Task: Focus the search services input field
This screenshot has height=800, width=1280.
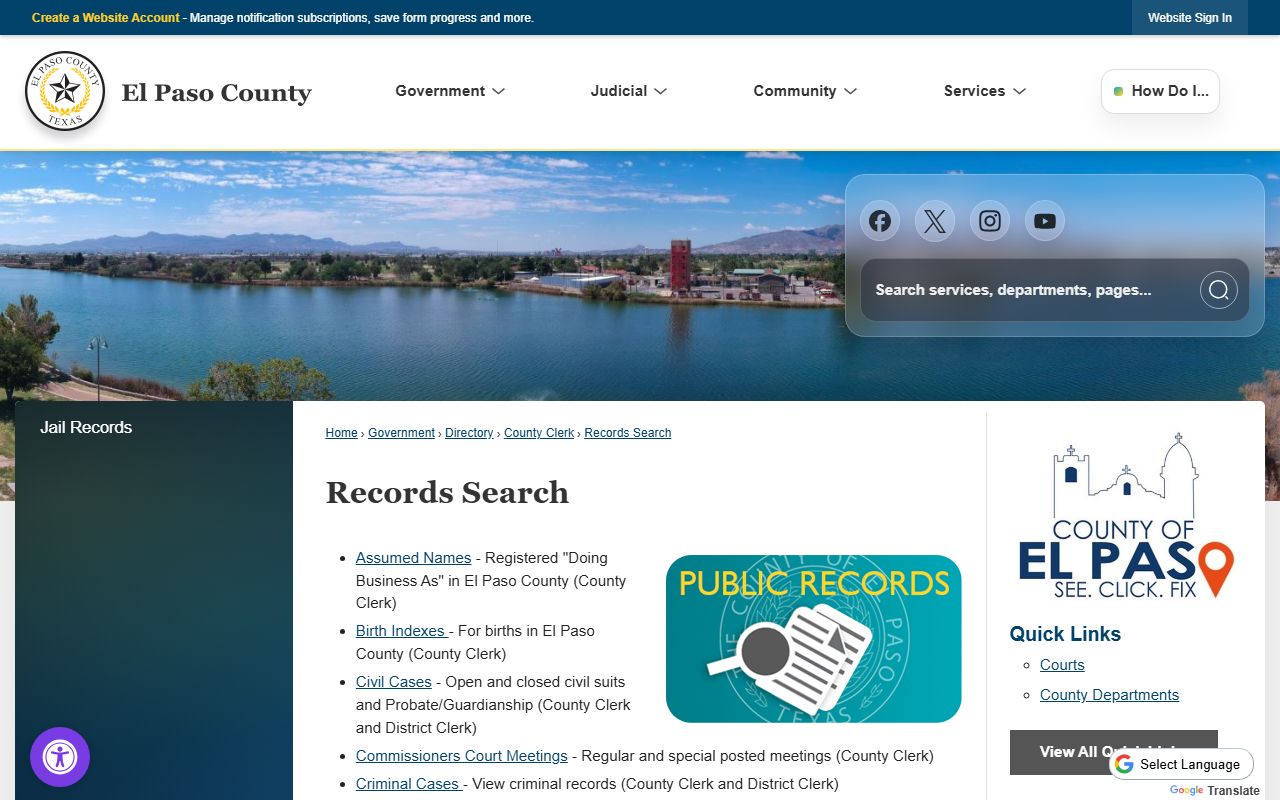Action: coord(1030,290)
